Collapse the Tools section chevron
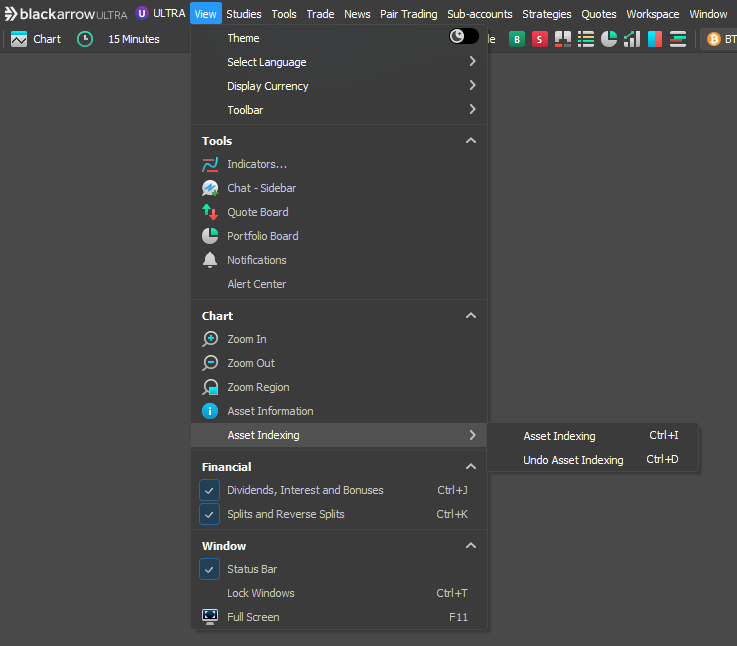737x646 pixels. (471, 141)
